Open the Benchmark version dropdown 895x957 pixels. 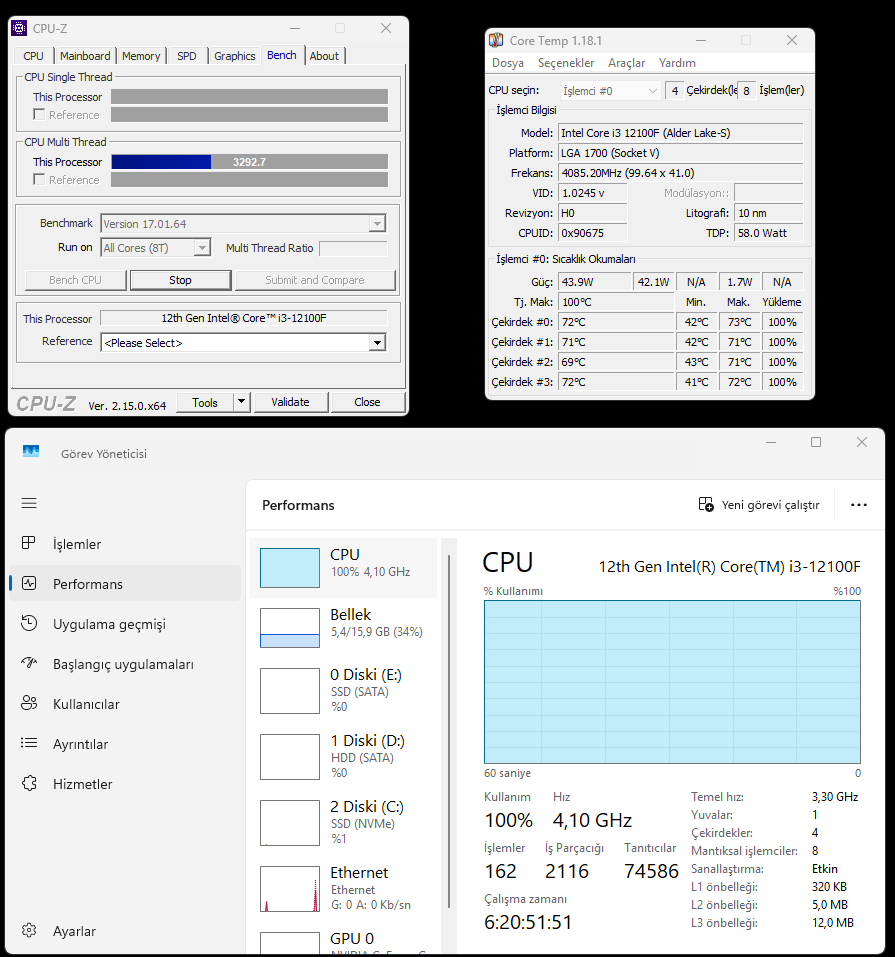pyautogui.click(x=243, y=223)
